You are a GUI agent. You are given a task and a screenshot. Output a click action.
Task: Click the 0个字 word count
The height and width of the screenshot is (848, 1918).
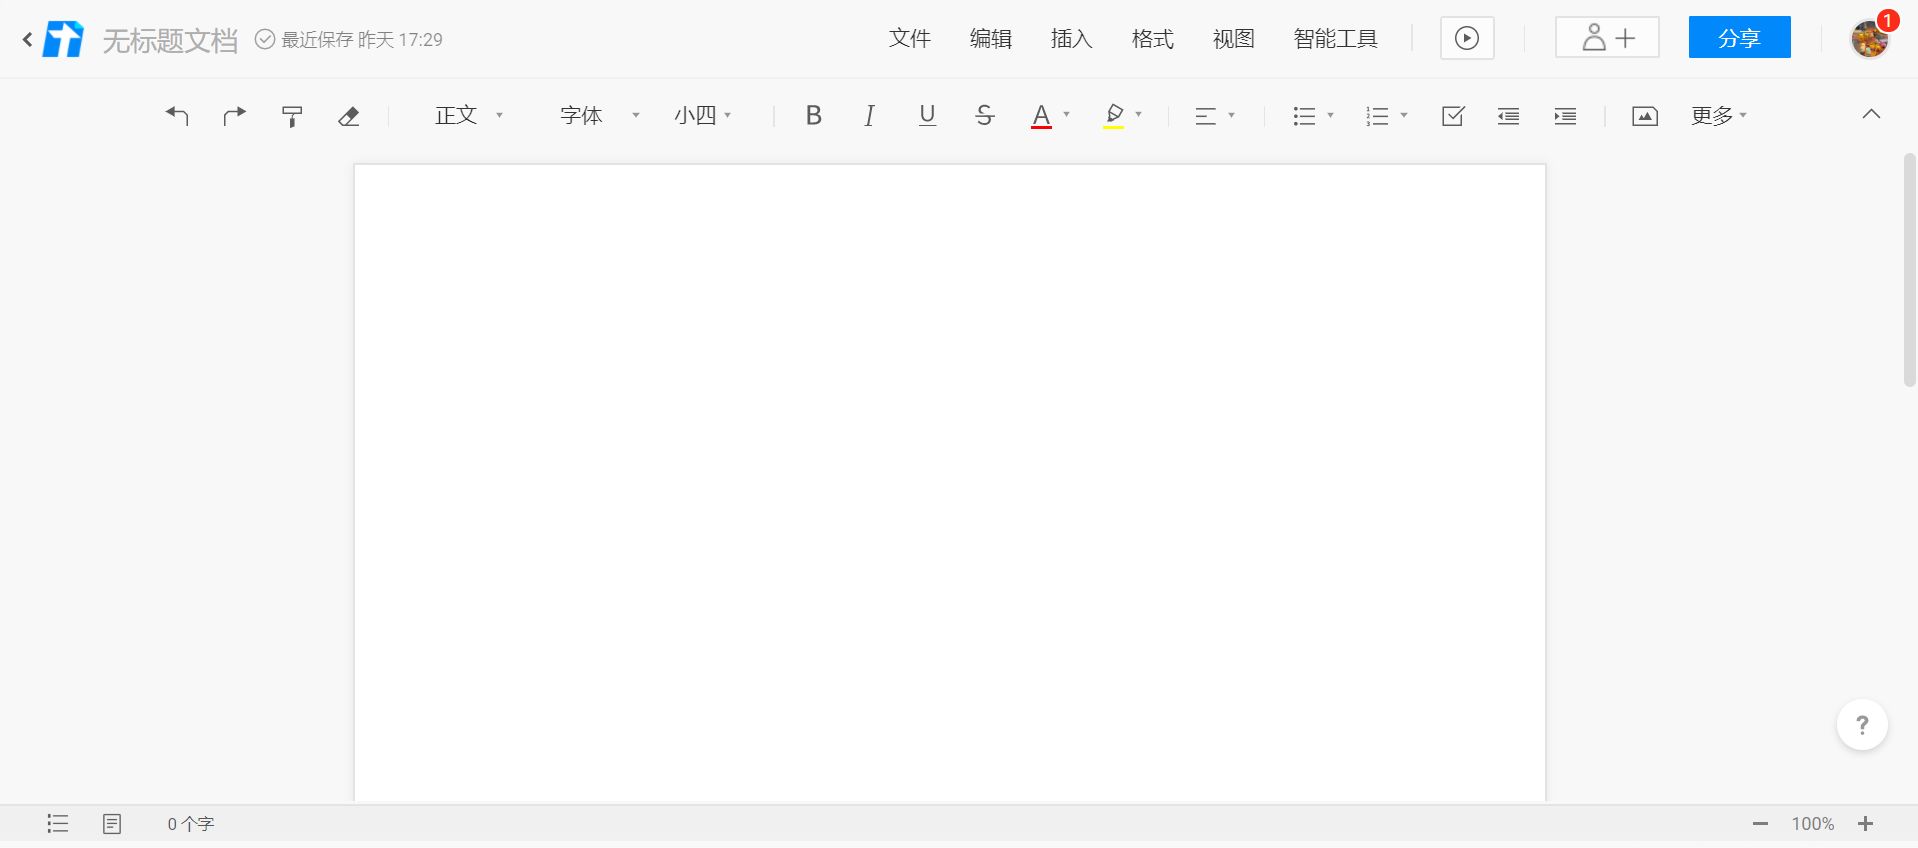coord(191,824)
